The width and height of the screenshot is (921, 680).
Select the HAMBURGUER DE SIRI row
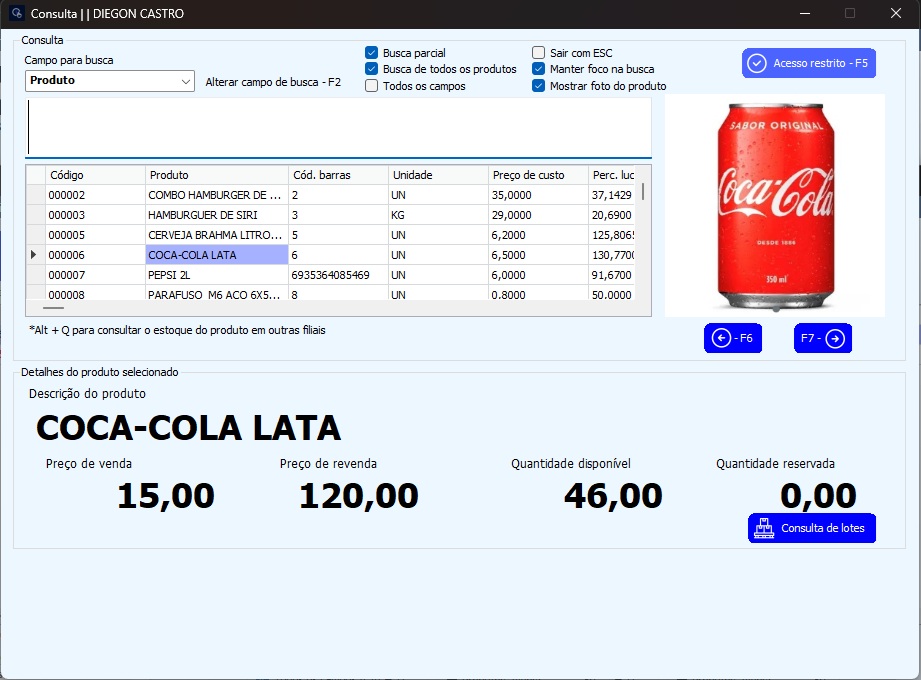(x=216, y=215)
